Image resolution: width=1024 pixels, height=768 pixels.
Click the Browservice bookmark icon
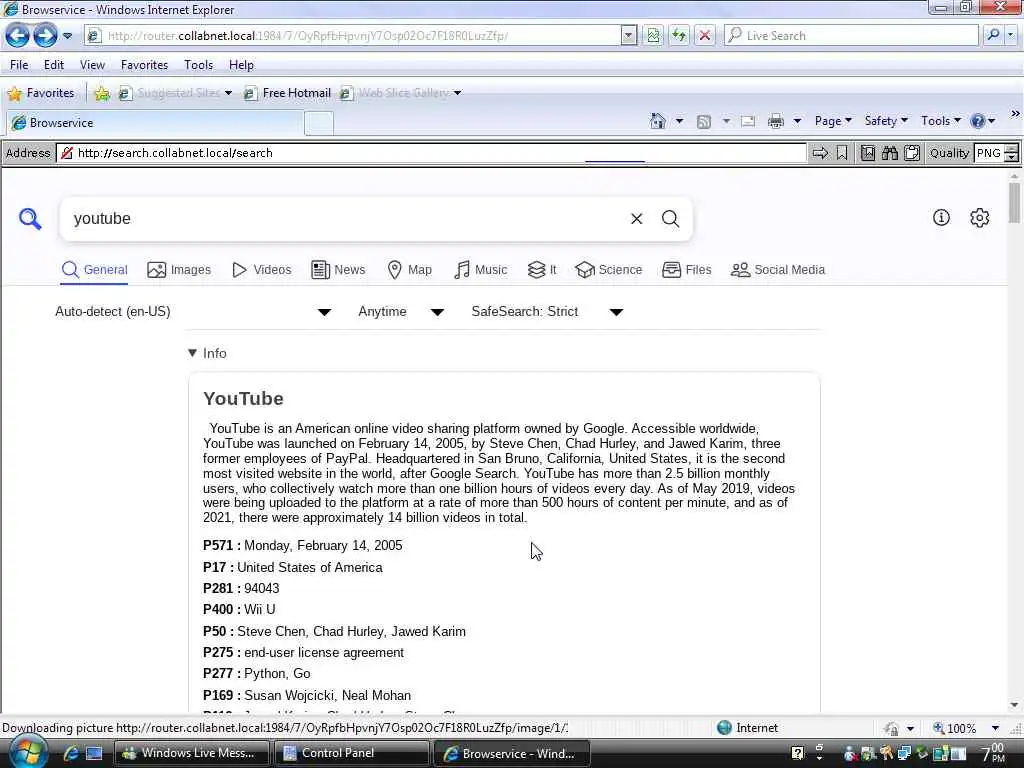click(x=842, y=153)
